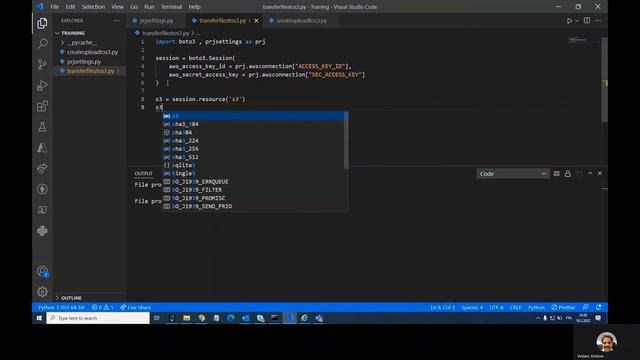
Task: Pick sha3_512 from the suggestion list
Action: (253, 157)
